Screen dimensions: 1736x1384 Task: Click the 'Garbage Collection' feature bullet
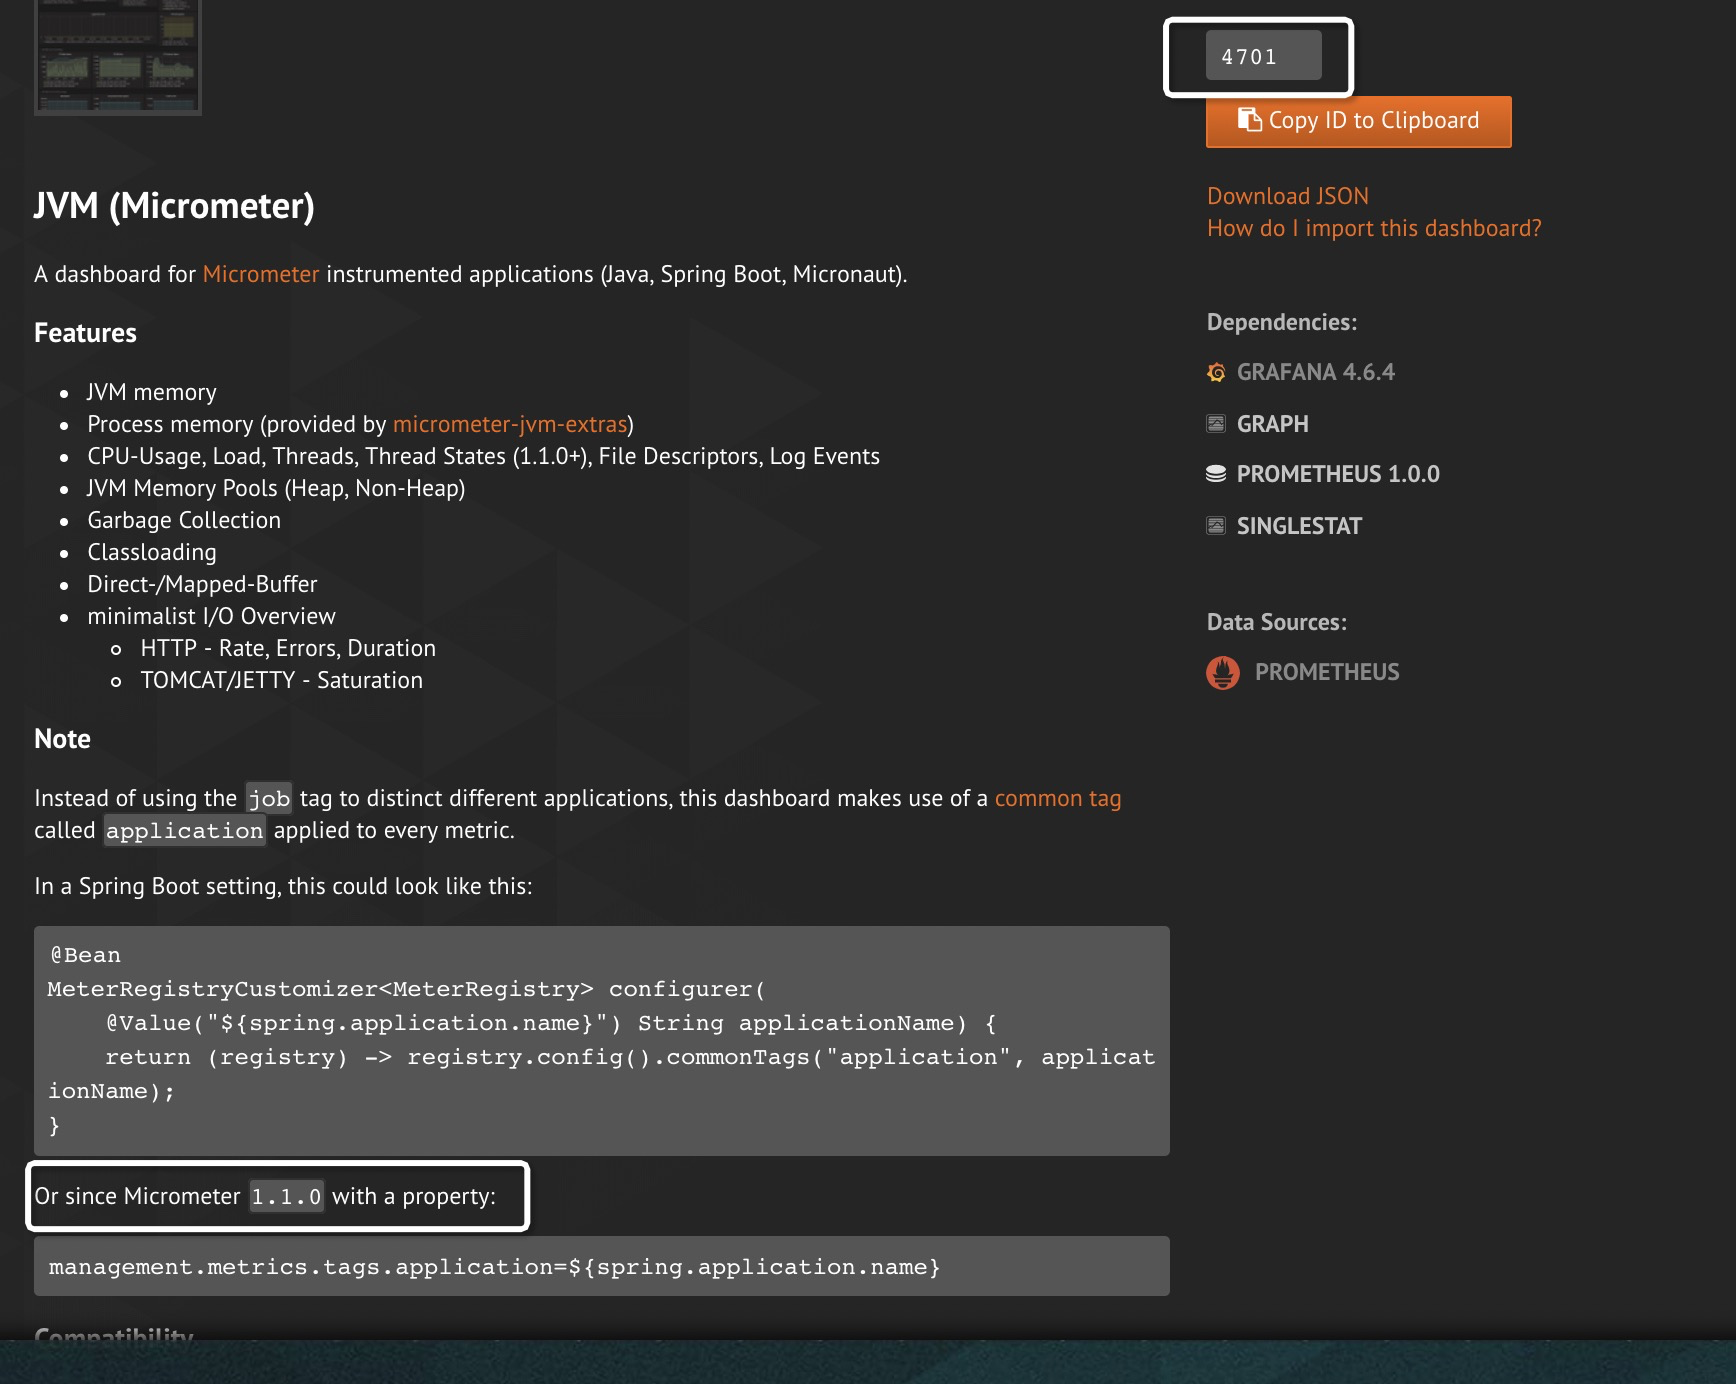pyautogui.click(x=184, y=520)
